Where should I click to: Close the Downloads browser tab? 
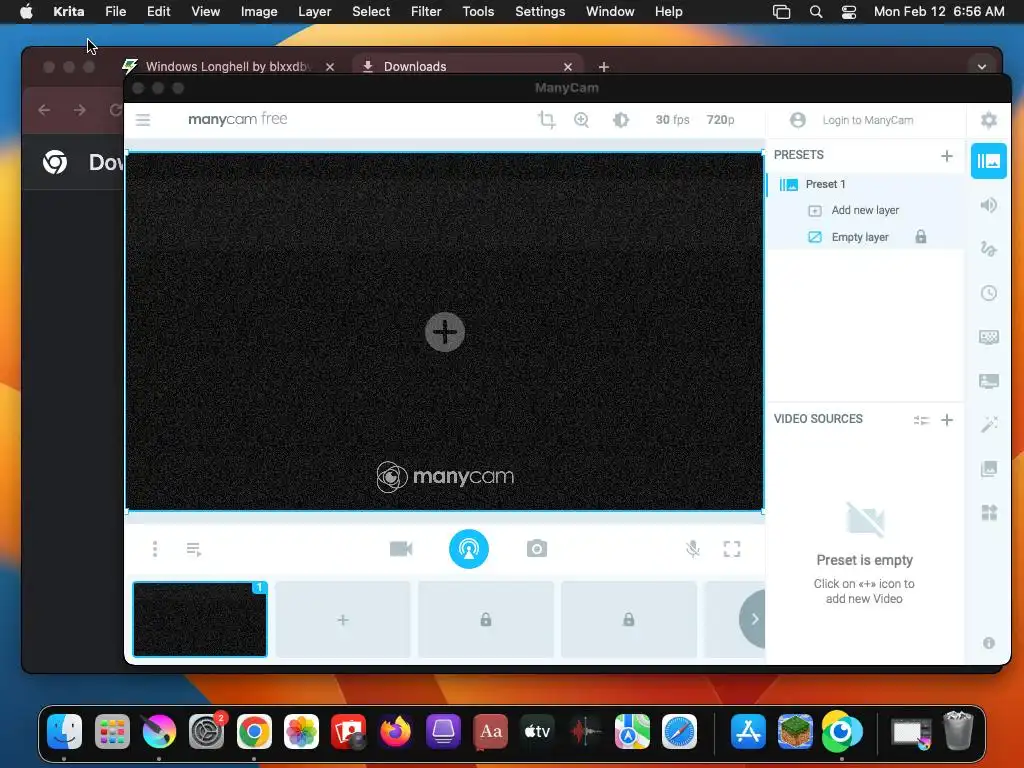pyautogui.click(x=568, y=67)
